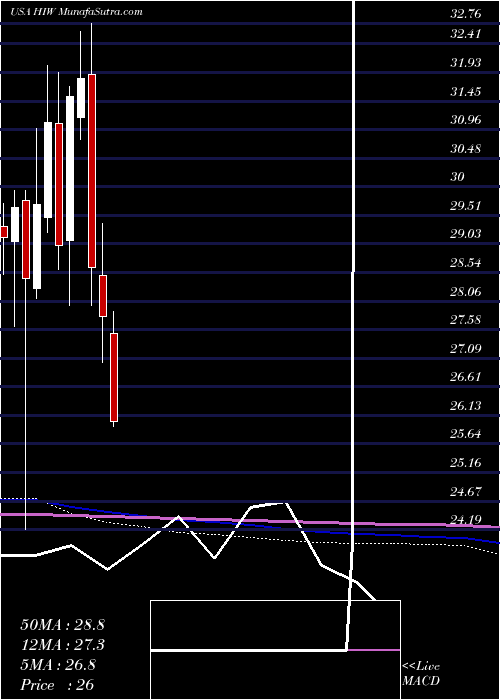Image resolution: width=500 pixels, height=700 pixels.
Task: Click the 25.16 price axis label
Action: pyautogui.click(x=466, y=463)
